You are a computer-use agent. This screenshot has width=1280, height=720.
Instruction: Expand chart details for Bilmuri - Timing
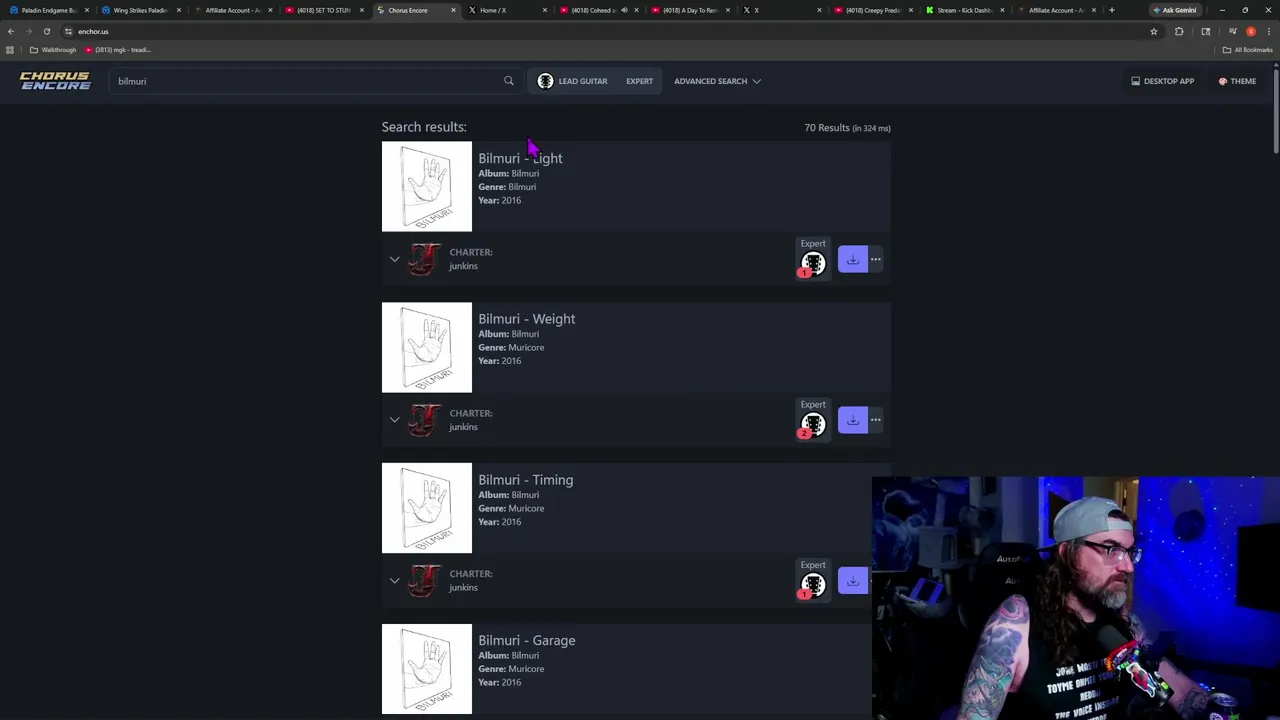394,581
